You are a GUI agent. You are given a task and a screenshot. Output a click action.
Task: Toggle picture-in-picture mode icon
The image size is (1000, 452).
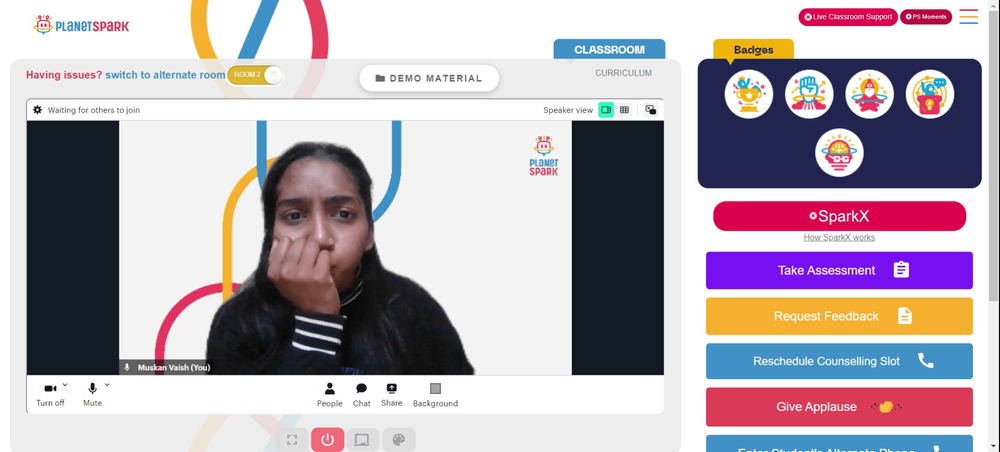(x=651, y=110)
